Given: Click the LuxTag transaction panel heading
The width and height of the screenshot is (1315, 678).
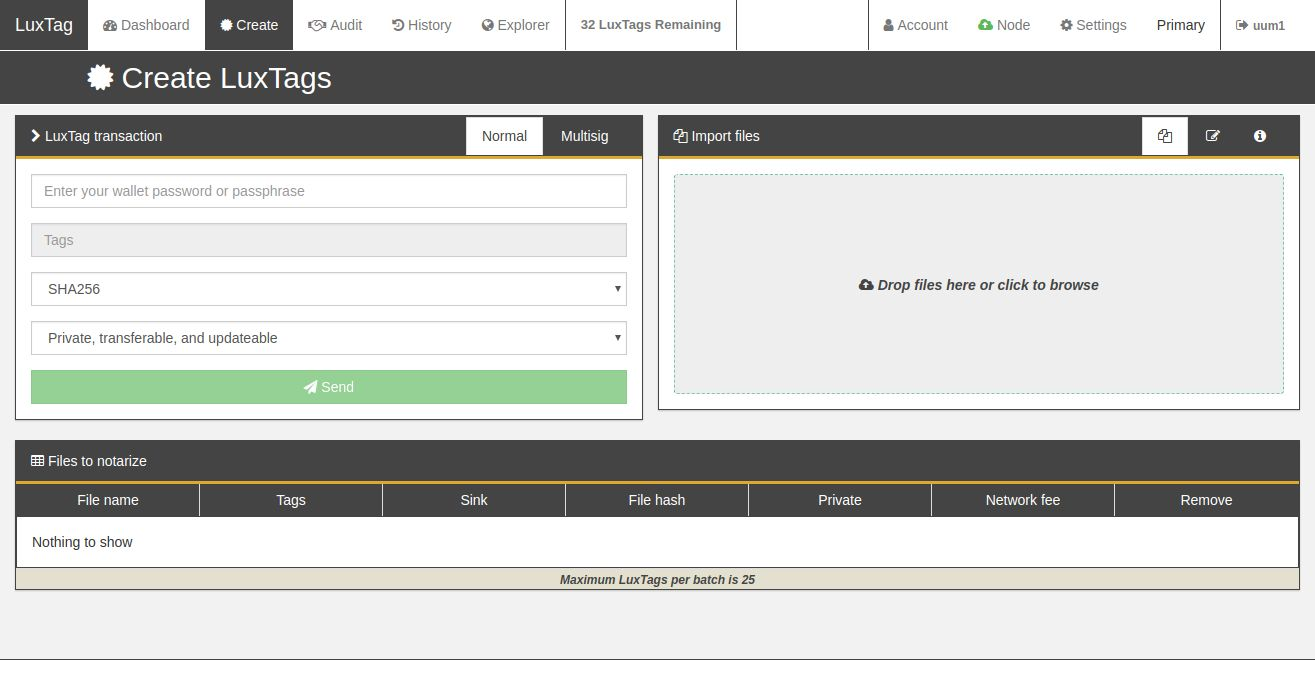Looking at the screenshot, I should pyautogui.click(x=97, y=136).
